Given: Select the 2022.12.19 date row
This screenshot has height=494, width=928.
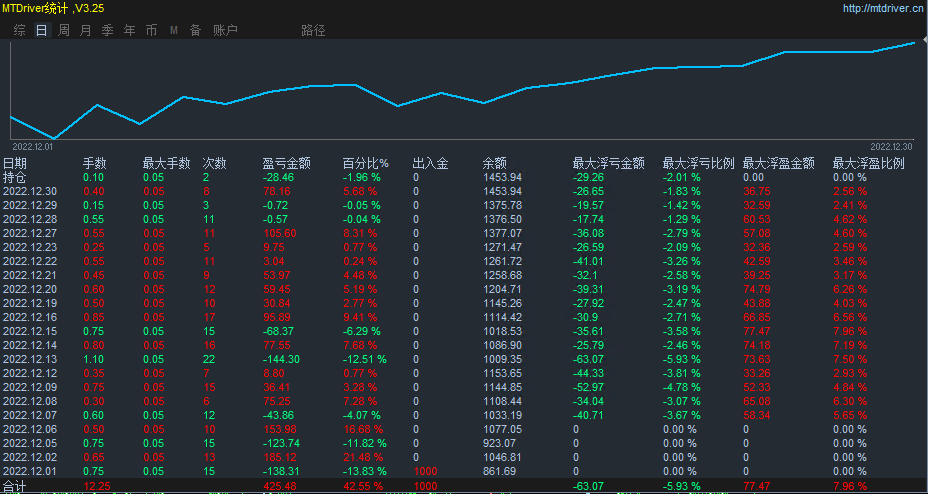Looking at the screenshot, I should pyautogui.click(x=30, y=303).
